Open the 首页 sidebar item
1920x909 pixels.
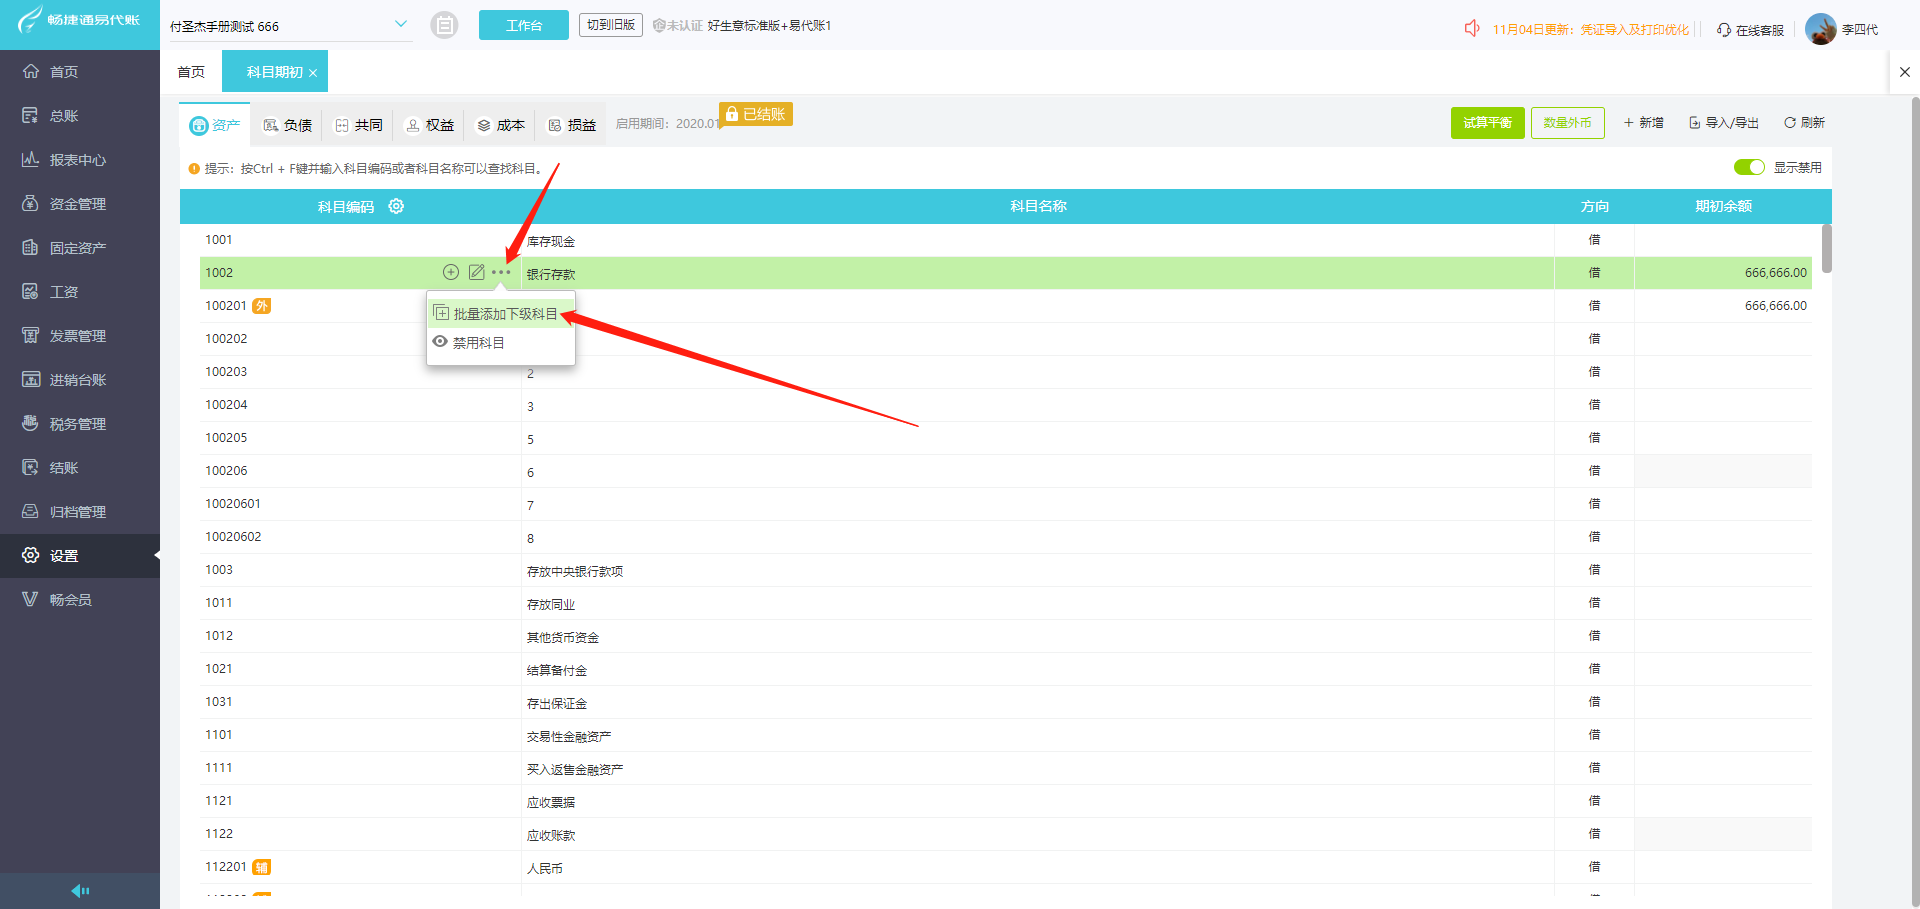click(80, 72)
